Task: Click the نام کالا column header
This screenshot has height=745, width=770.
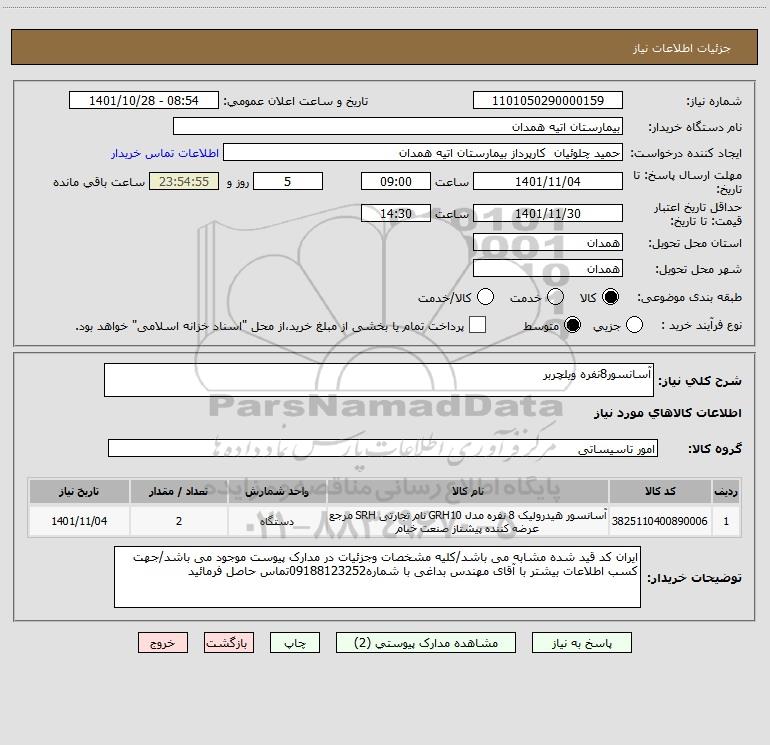Action: pos(468,491)
